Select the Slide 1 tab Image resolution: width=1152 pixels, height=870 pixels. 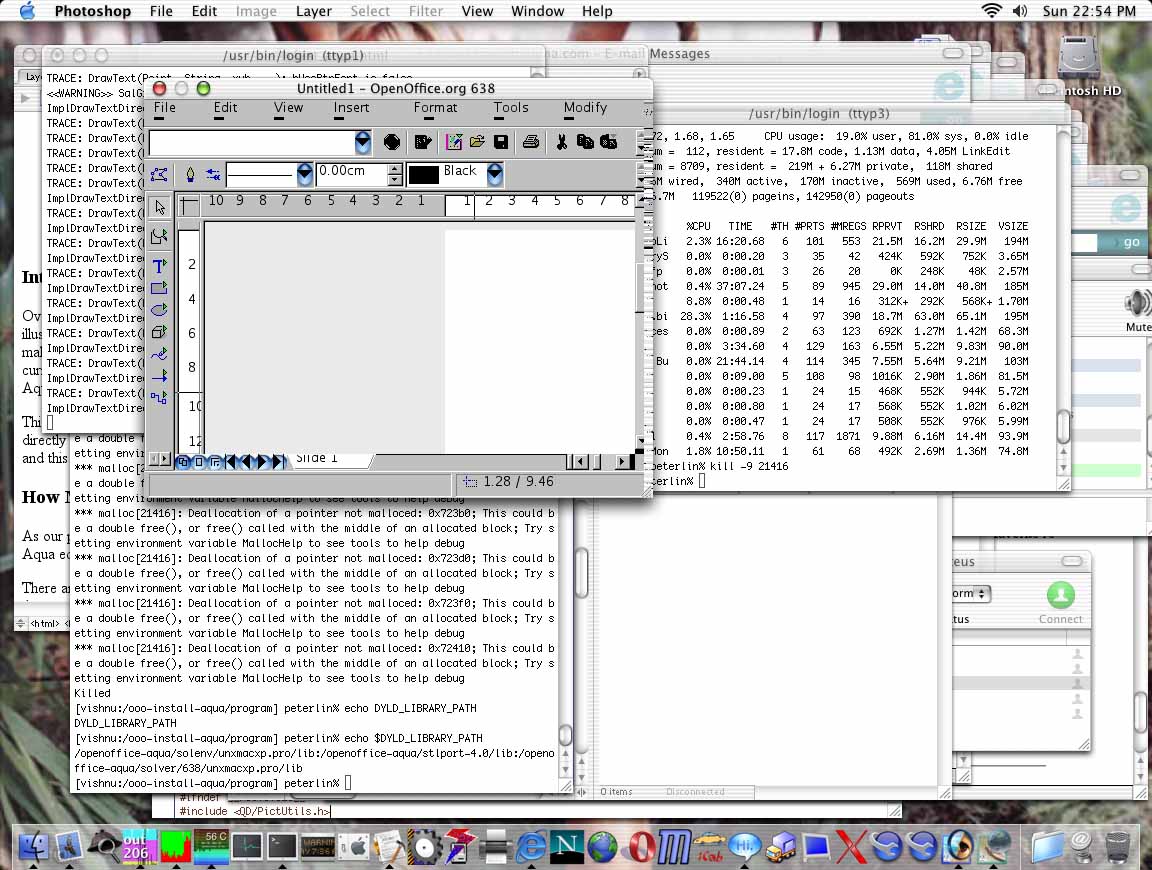click(x=327, y=459)
